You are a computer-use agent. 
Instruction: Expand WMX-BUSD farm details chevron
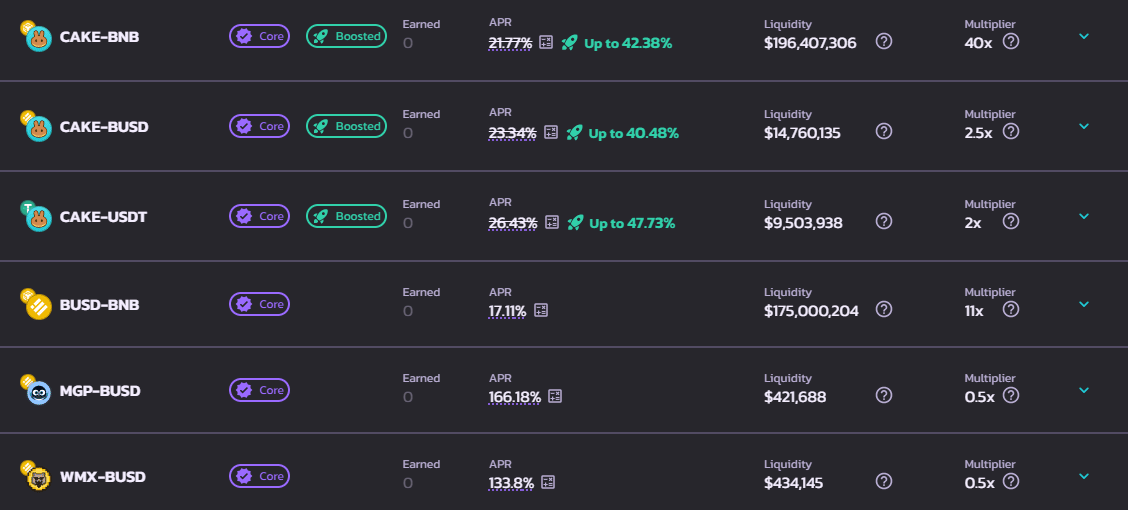[x=1084, y=477]
